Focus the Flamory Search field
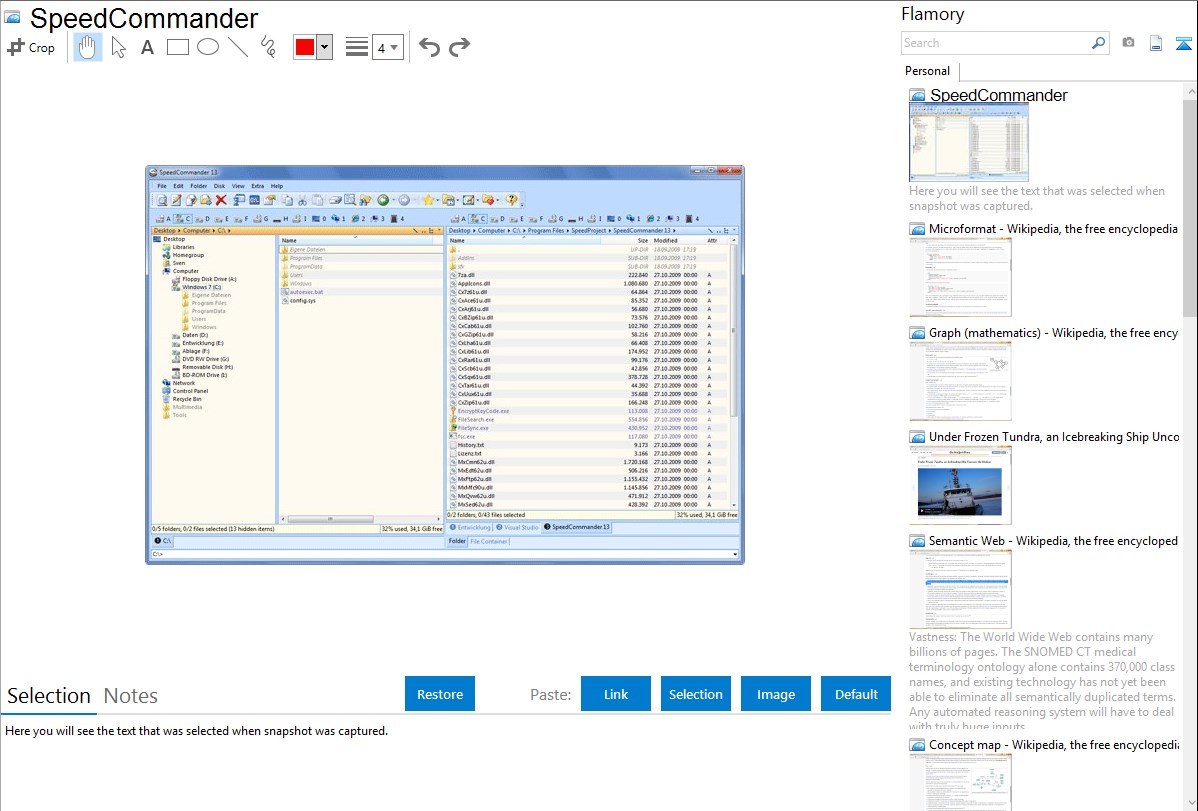Viewport: 1198px width, 811px height. click(x=995, y=43)
